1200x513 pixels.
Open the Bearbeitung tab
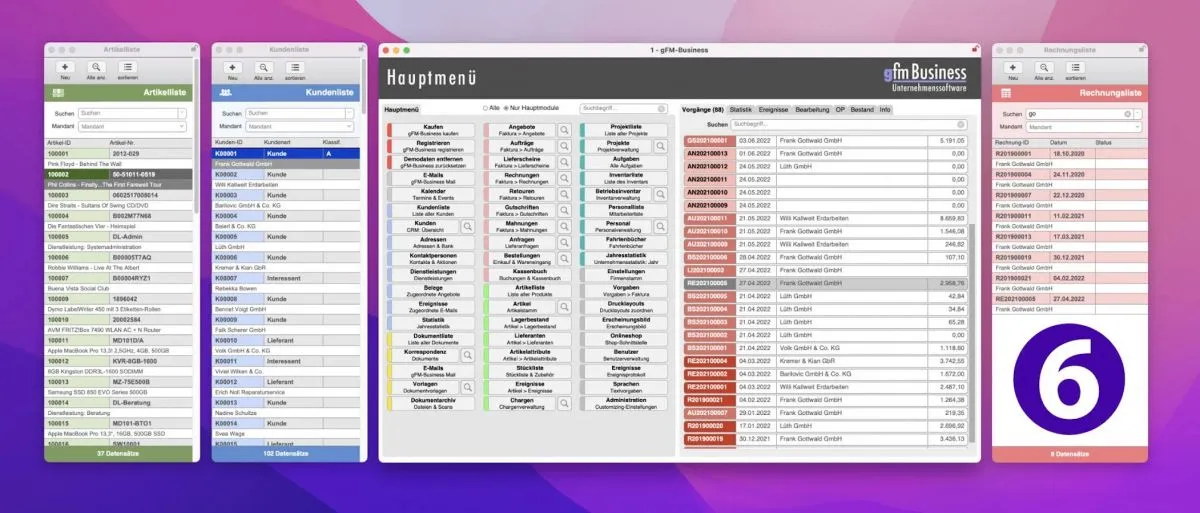click(811, 108)
